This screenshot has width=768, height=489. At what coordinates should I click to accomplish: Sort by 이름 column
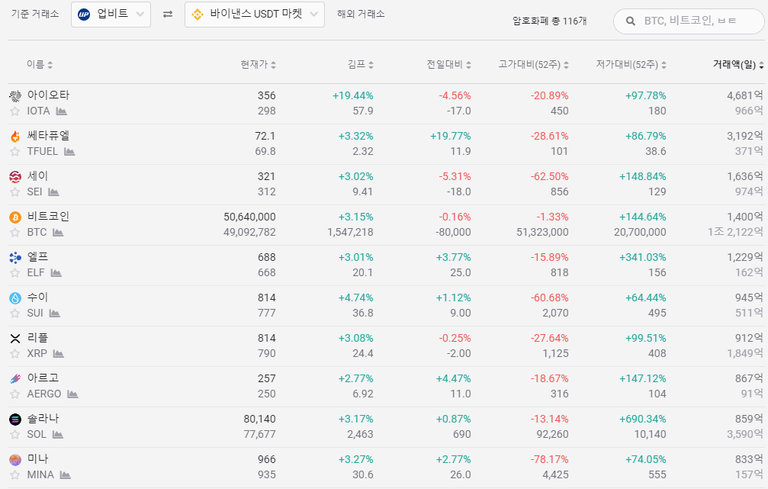pyautogui.click(x=39, y=64)
